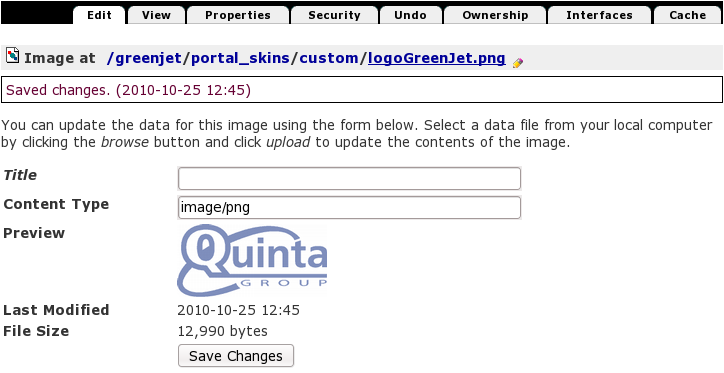Click the Last Modified date value

tap(238, 310)
